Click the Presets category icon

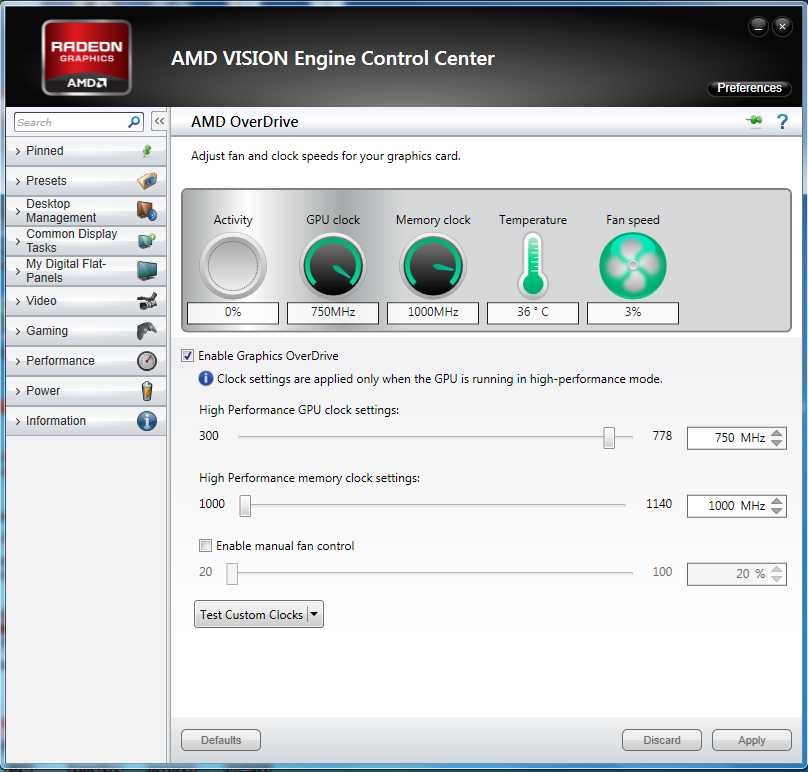click(147, 181)
